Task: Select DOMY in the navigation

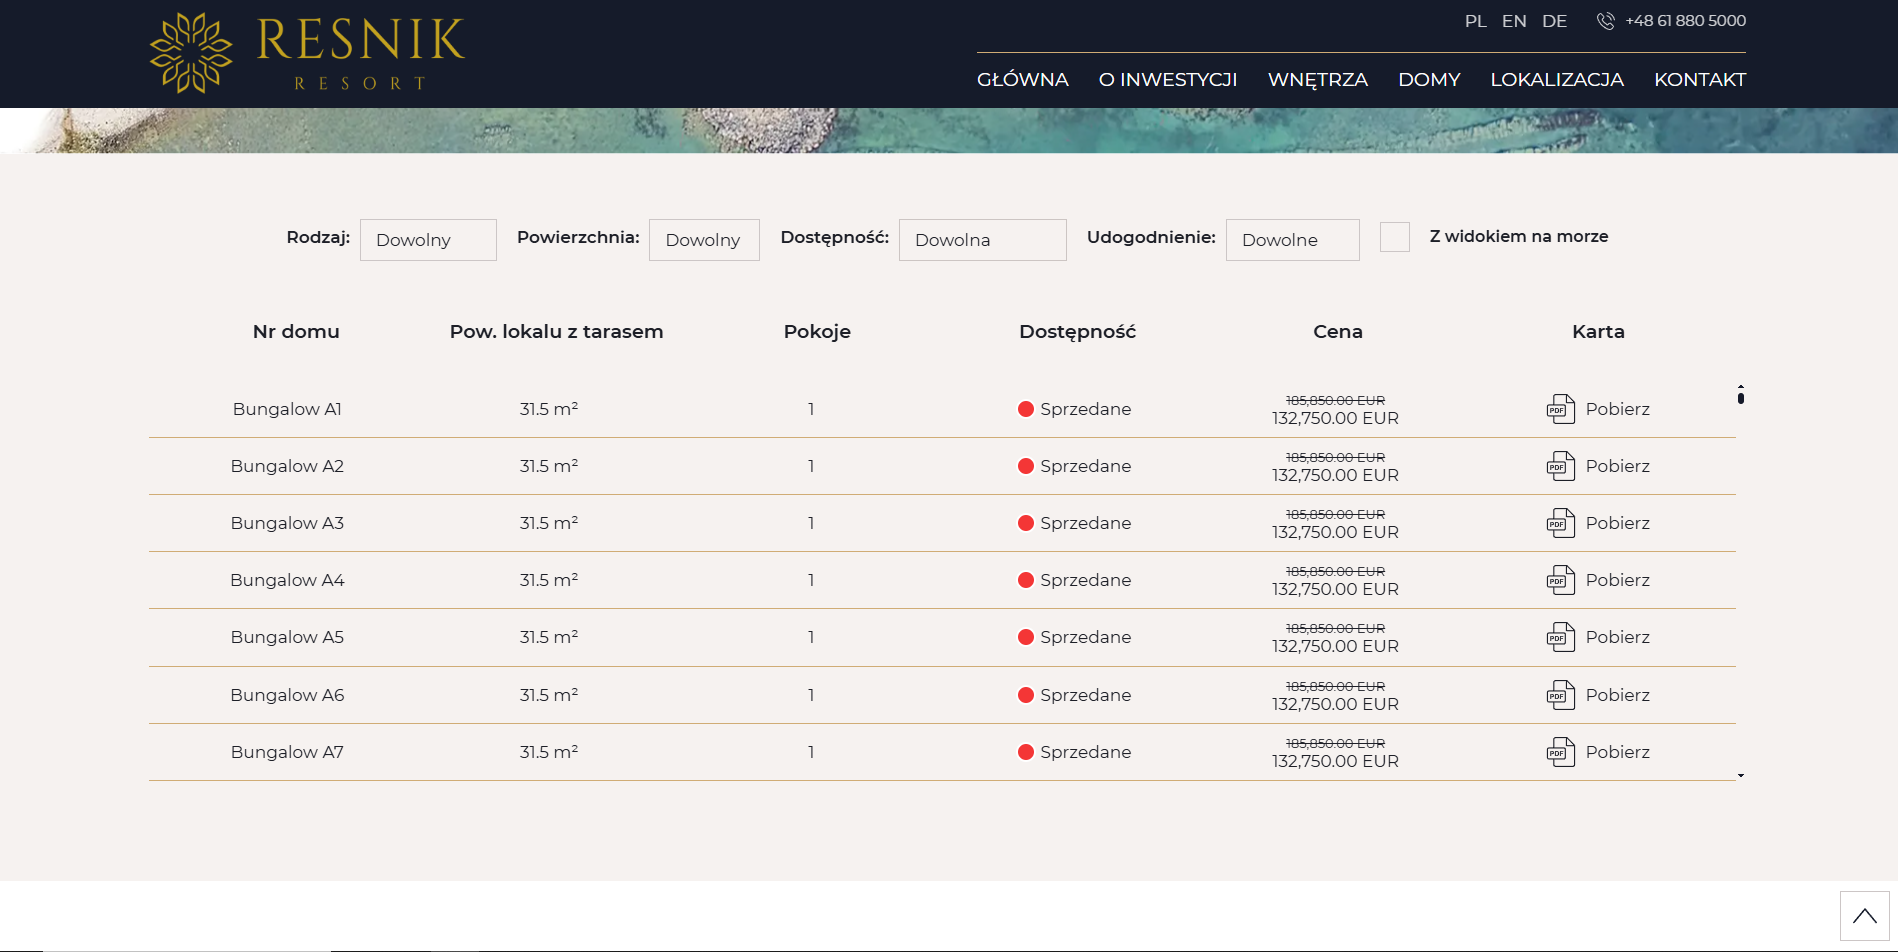Action: pos(1429,79)
